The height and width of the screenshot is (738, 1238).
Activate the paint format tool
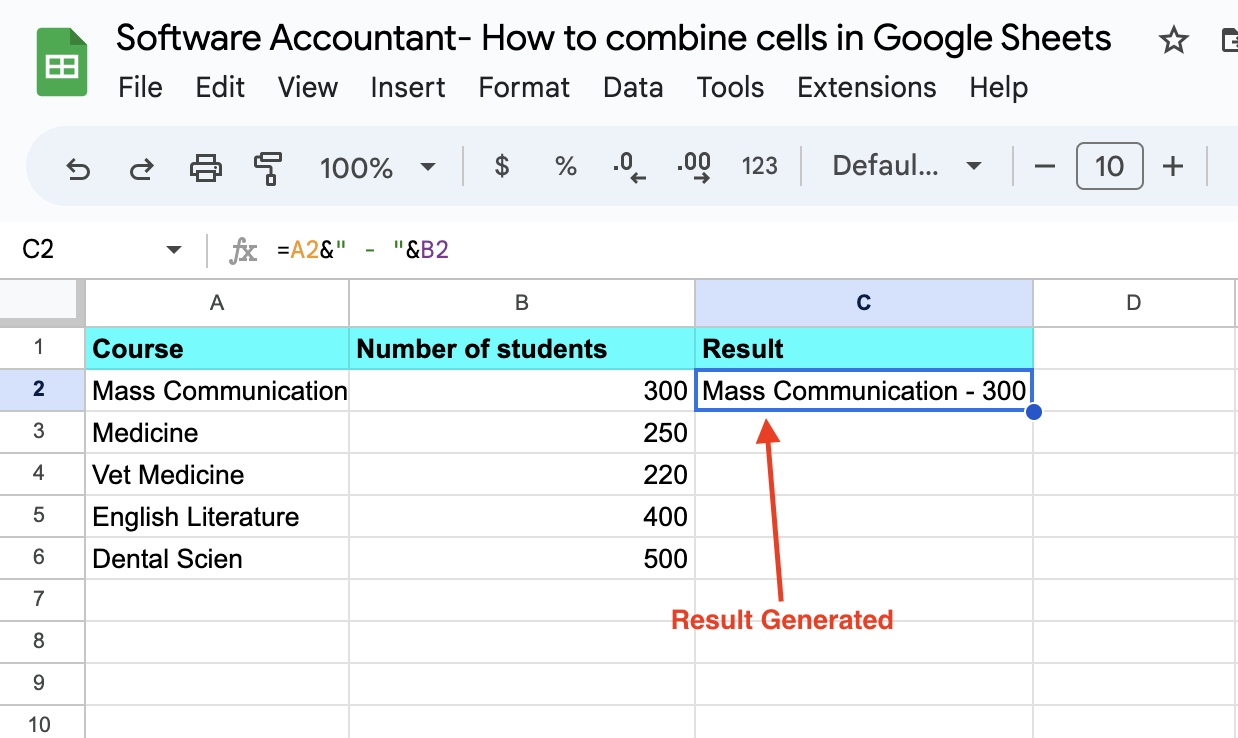[268, 167]
